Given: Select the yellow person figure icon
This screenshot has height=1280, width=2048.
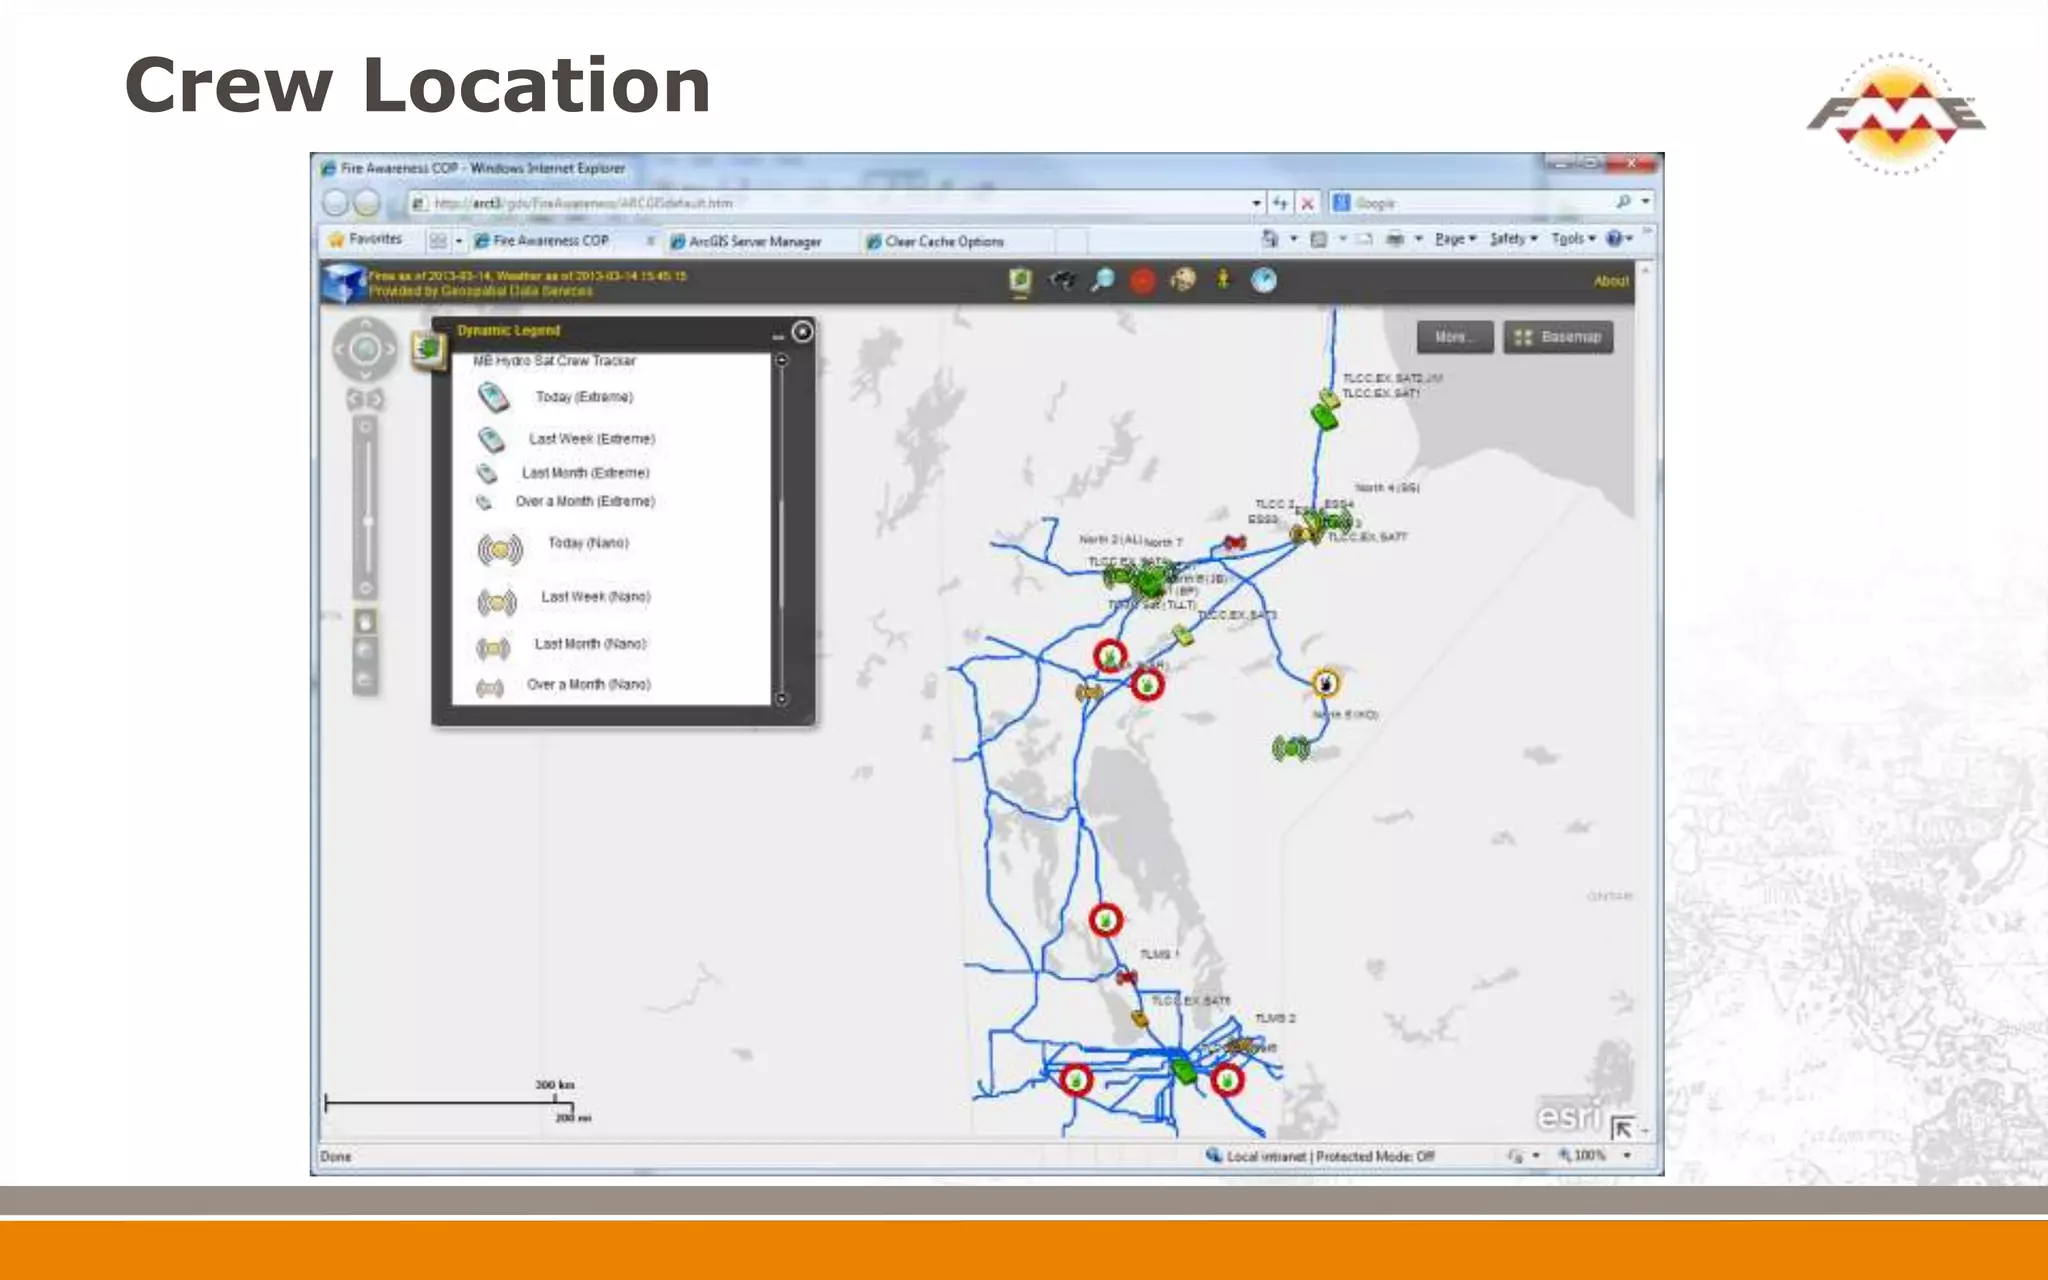Looking at the screenshot, I should 1223,280.
